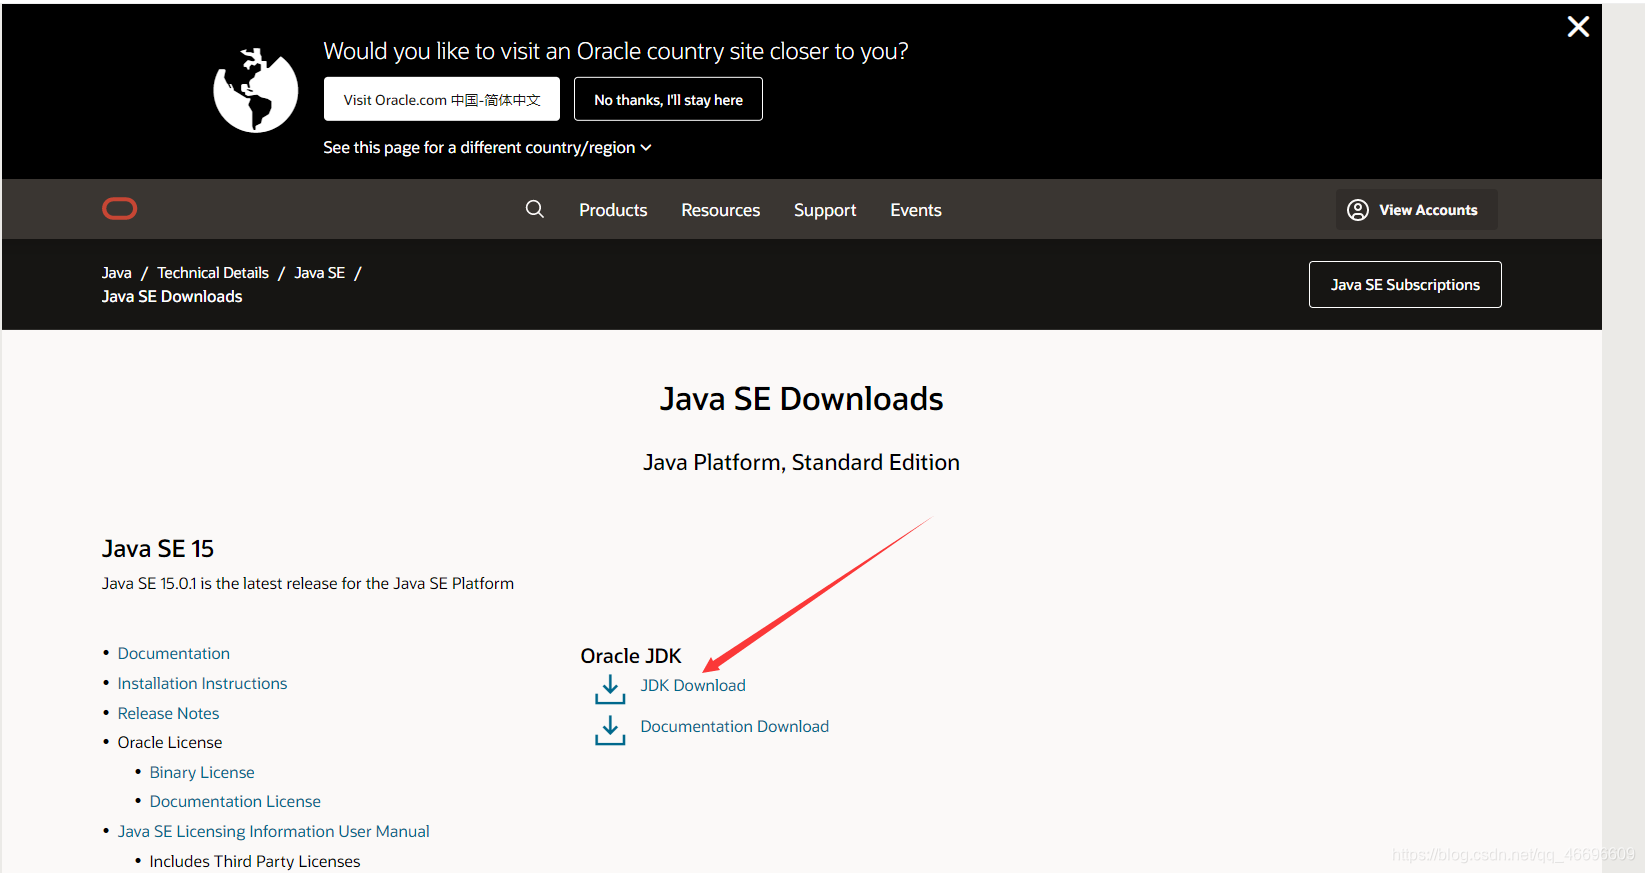Open the Resources menu
Screen dimensions: 1645x873
point(721,210)
